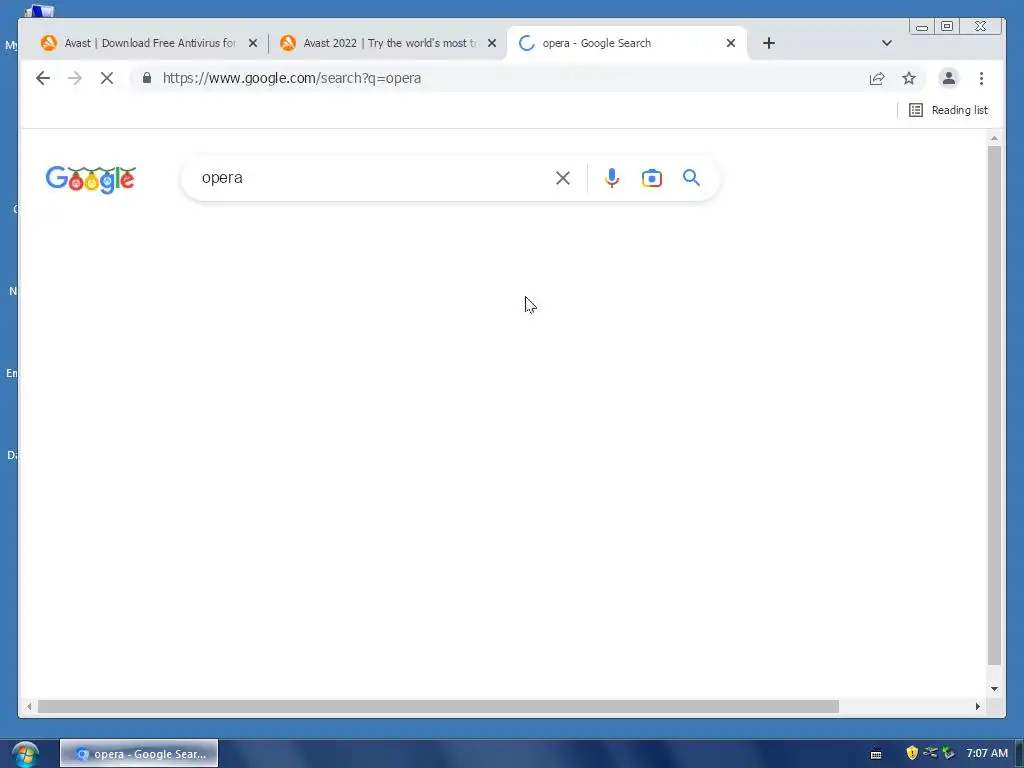
Task: Open the Windows Start button
Action: pyautogui.click(x=25, y=754)
